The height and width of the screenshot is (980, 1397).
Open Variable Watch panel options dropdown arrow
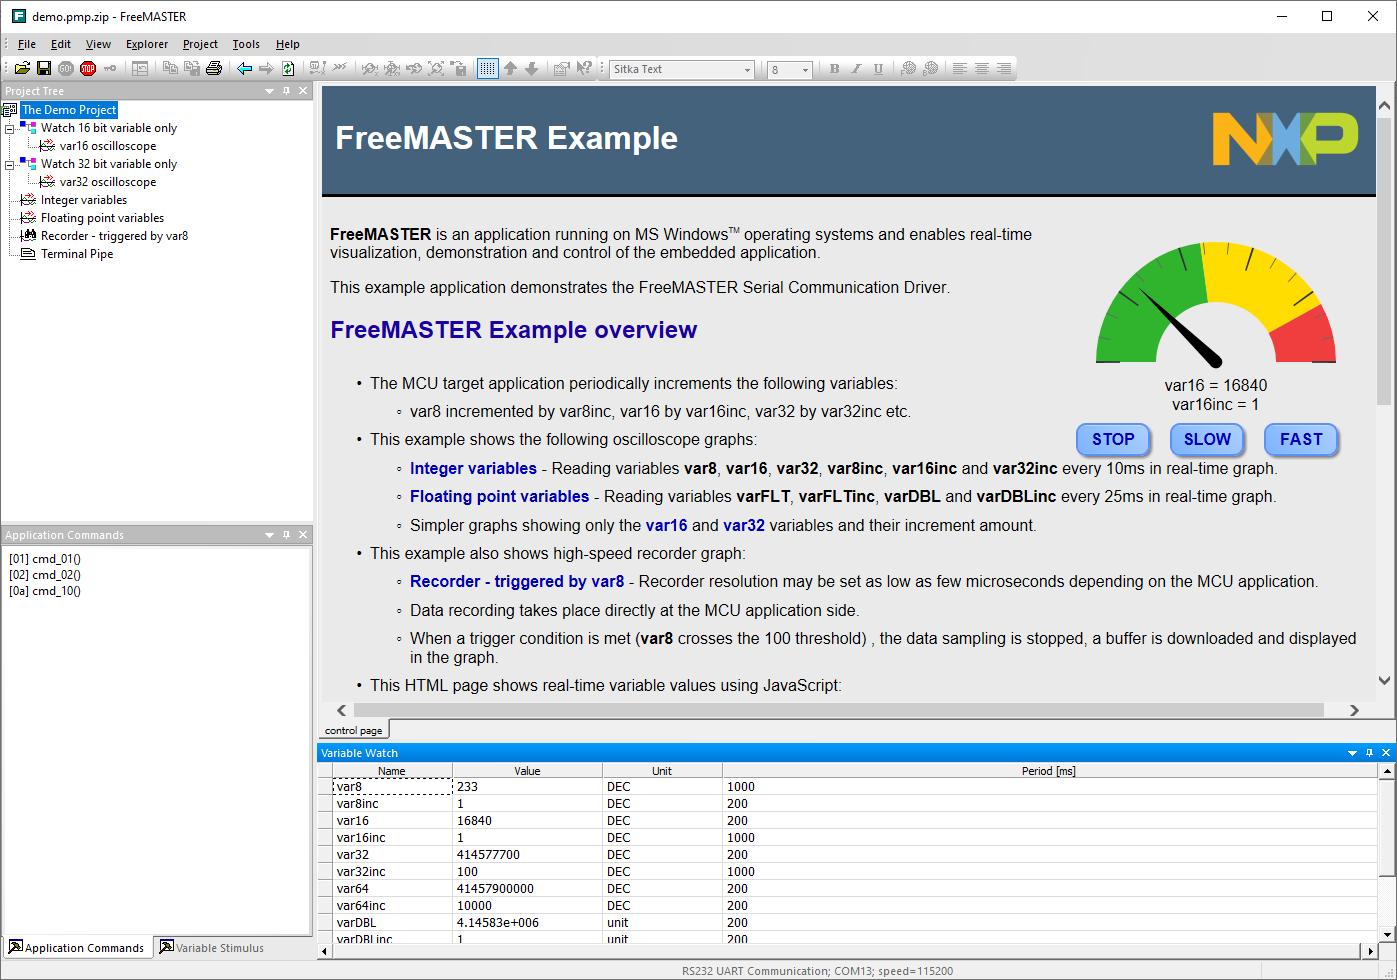pyautogui.click(x=1352, y=753)
